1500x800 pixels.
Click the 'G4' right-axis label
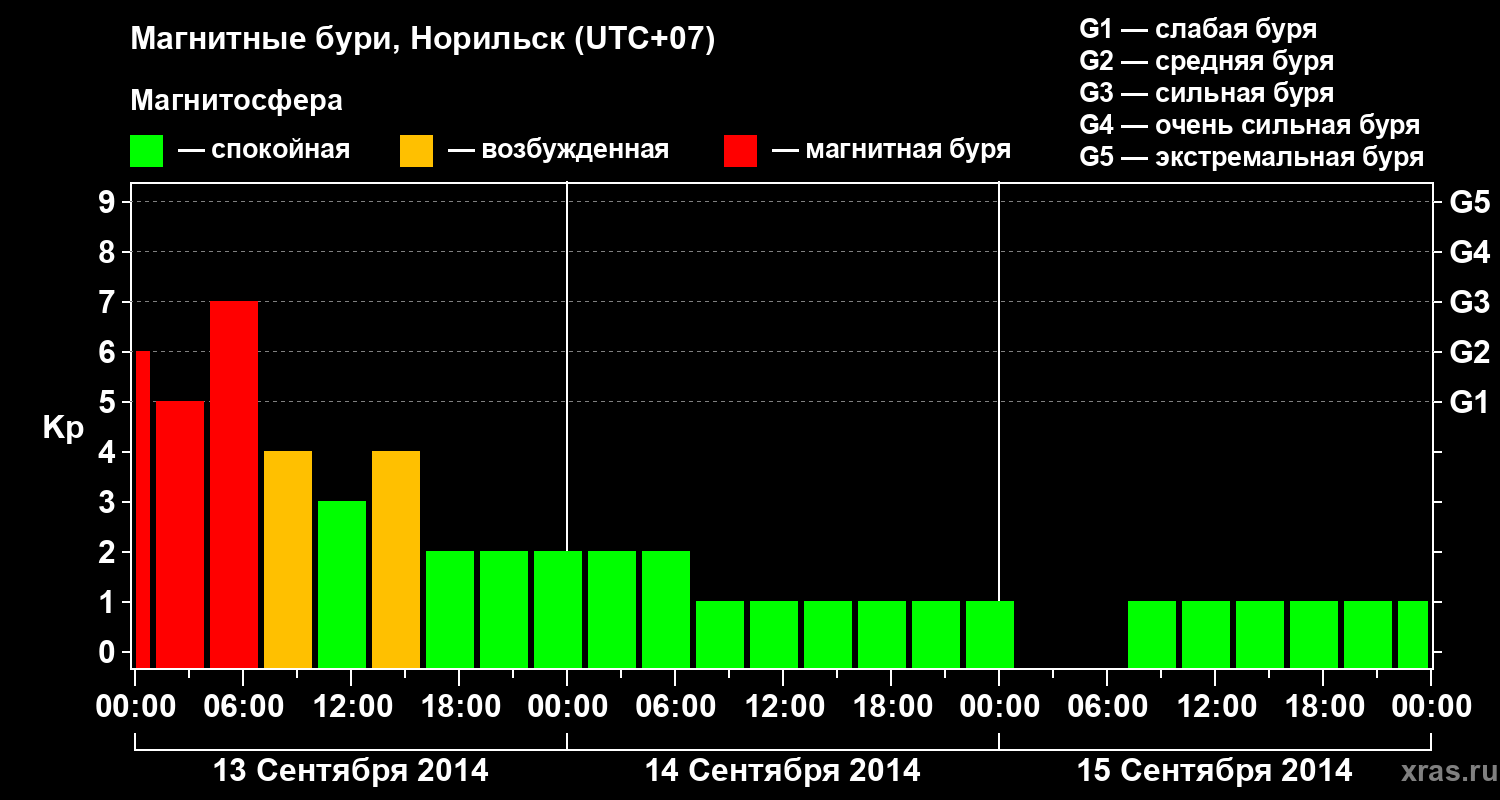[x=1469, y=252]
